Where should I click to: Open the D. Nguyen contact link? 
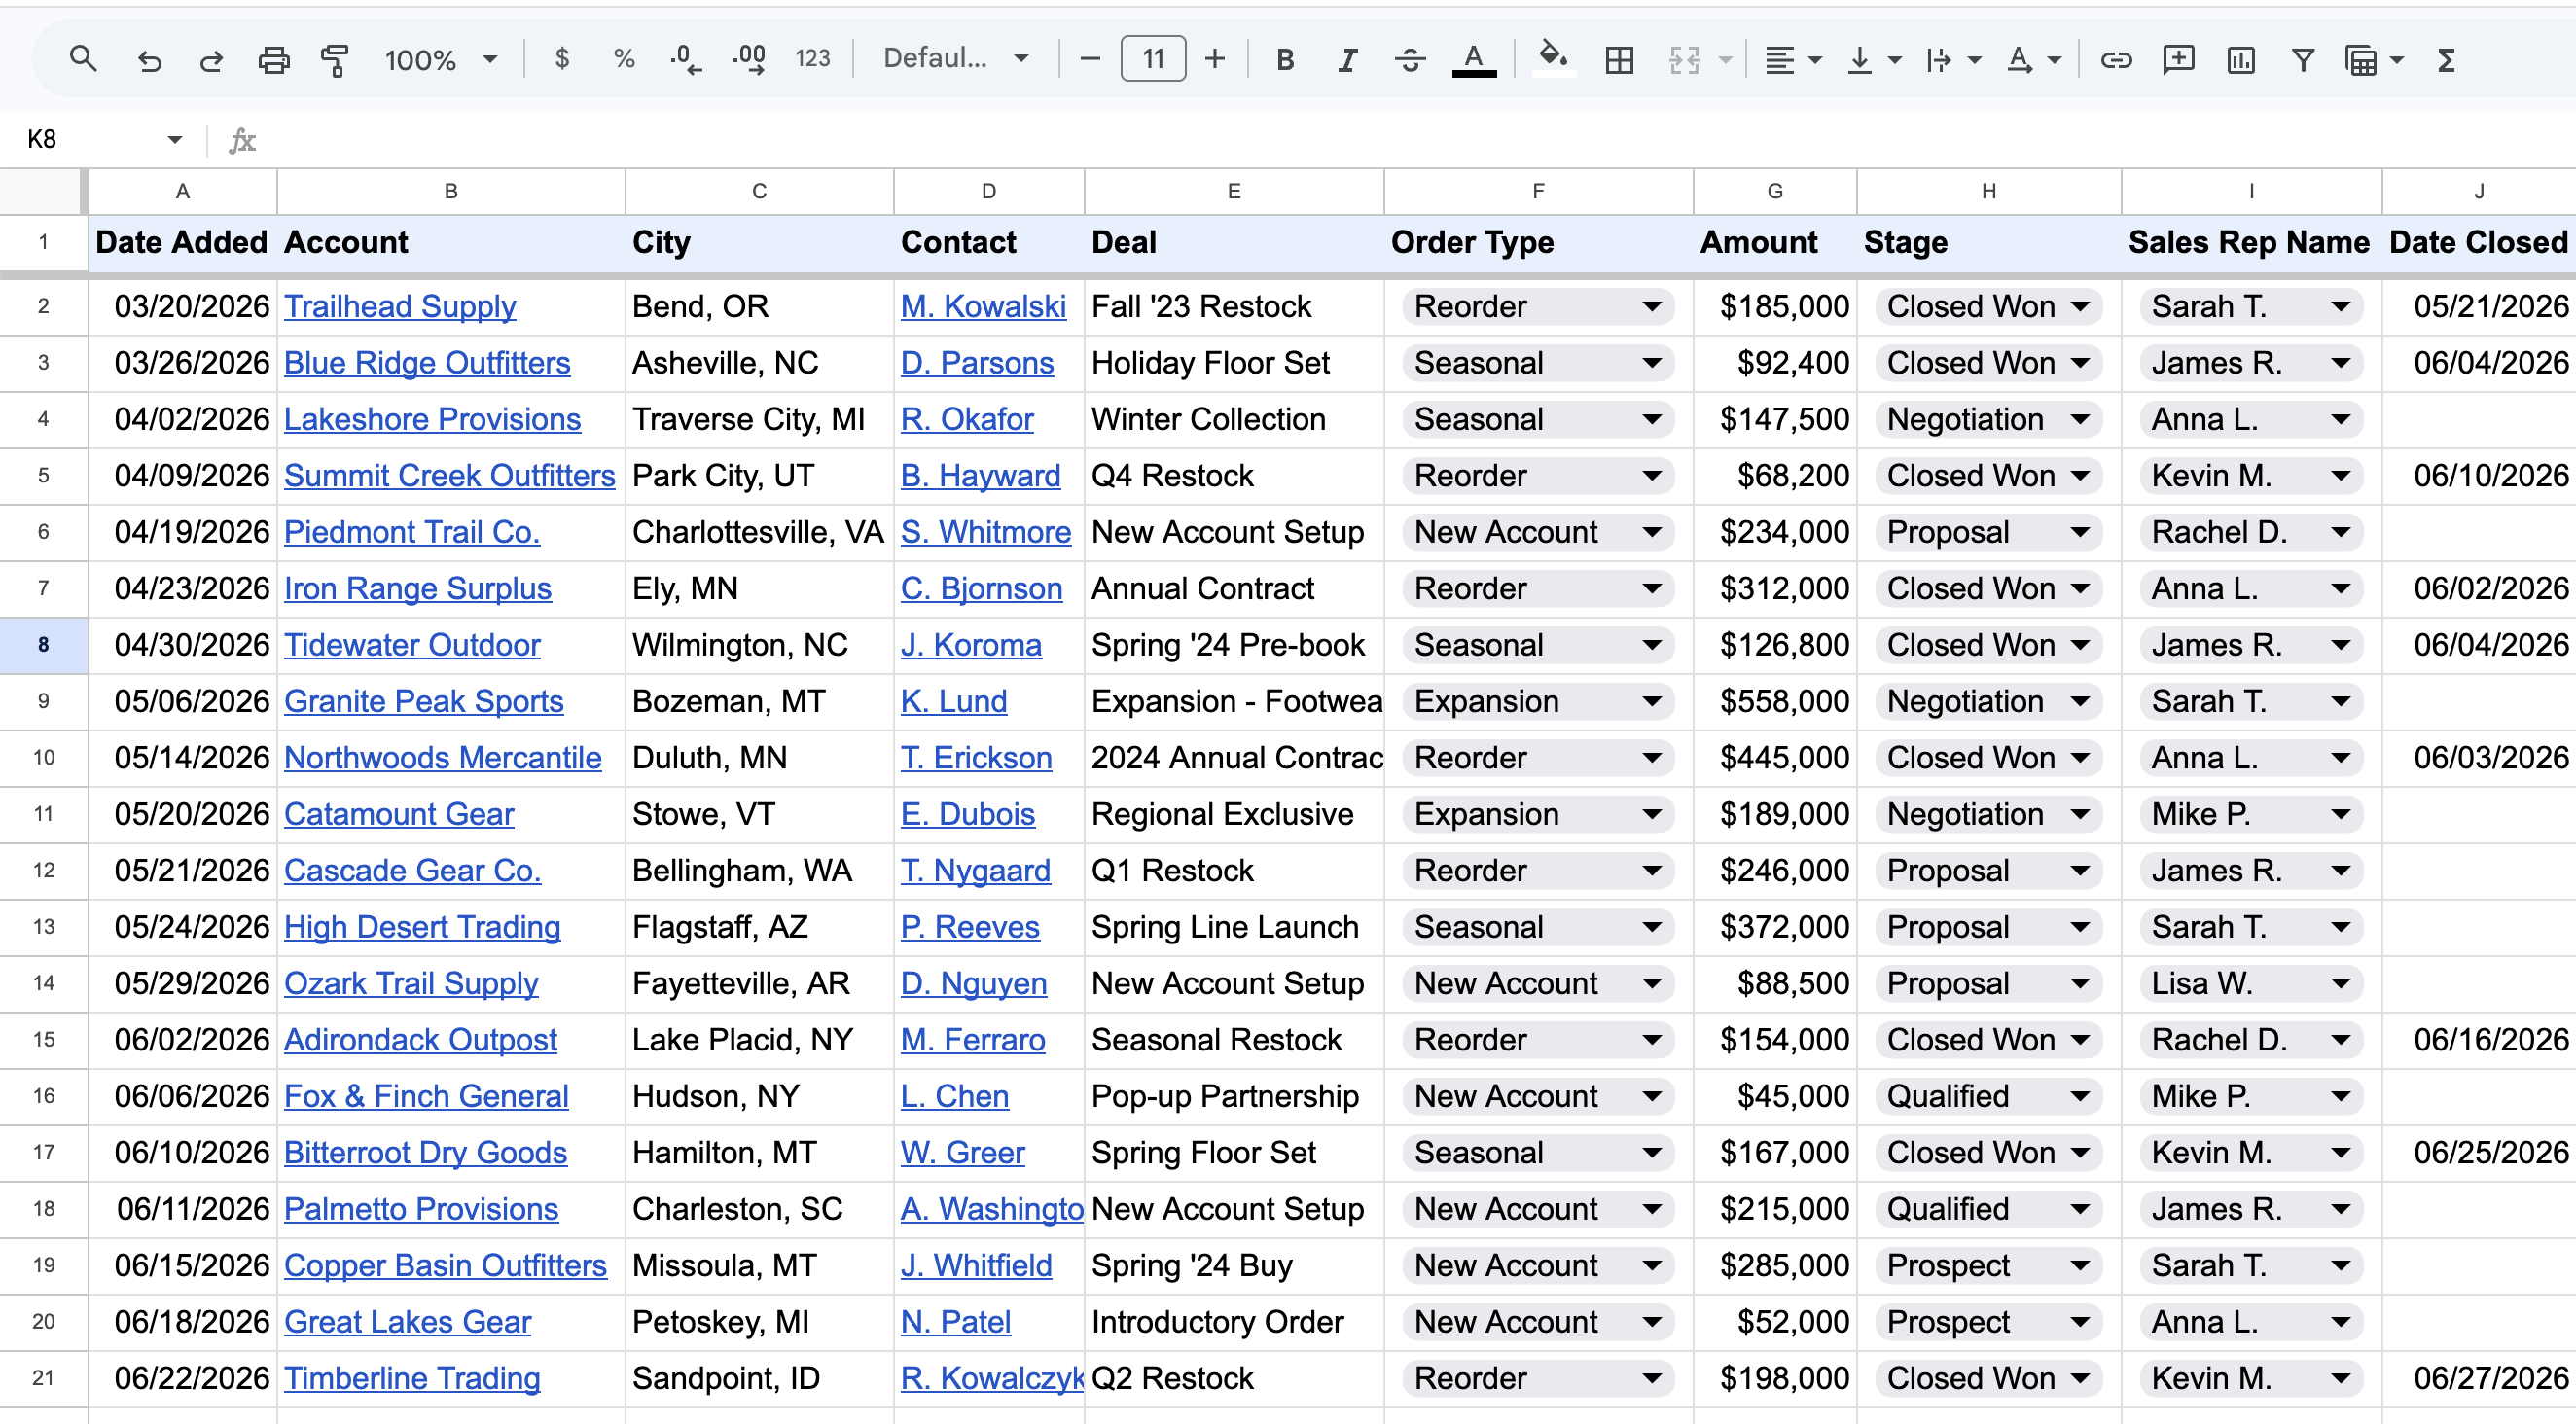pos(974,983)
